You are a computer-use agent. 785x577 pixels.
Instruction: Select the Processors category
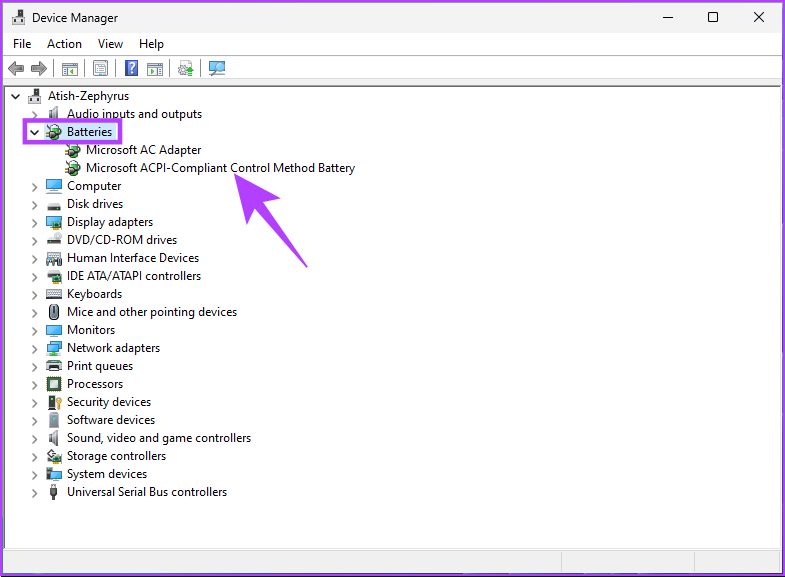tap(95, 384)
